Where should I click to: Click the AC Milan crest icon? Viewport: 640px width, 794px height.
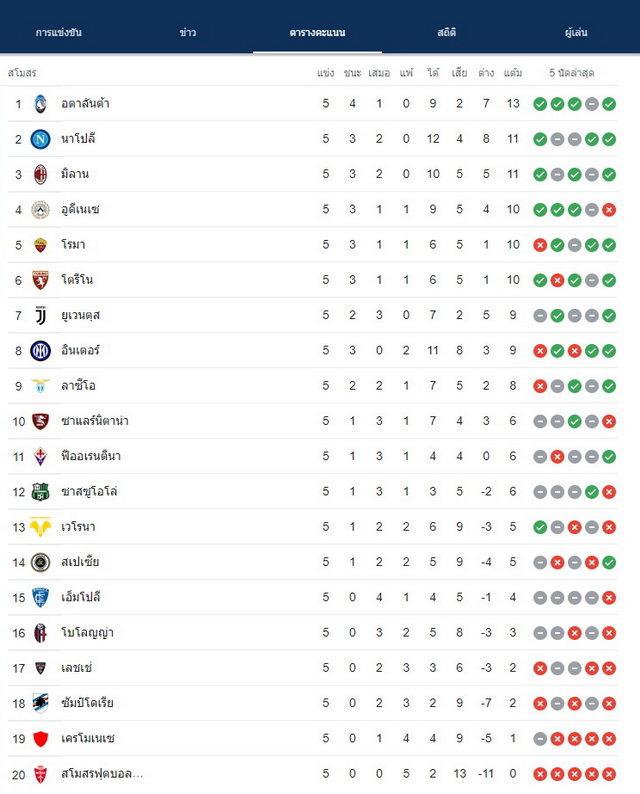tap(41, 174)
